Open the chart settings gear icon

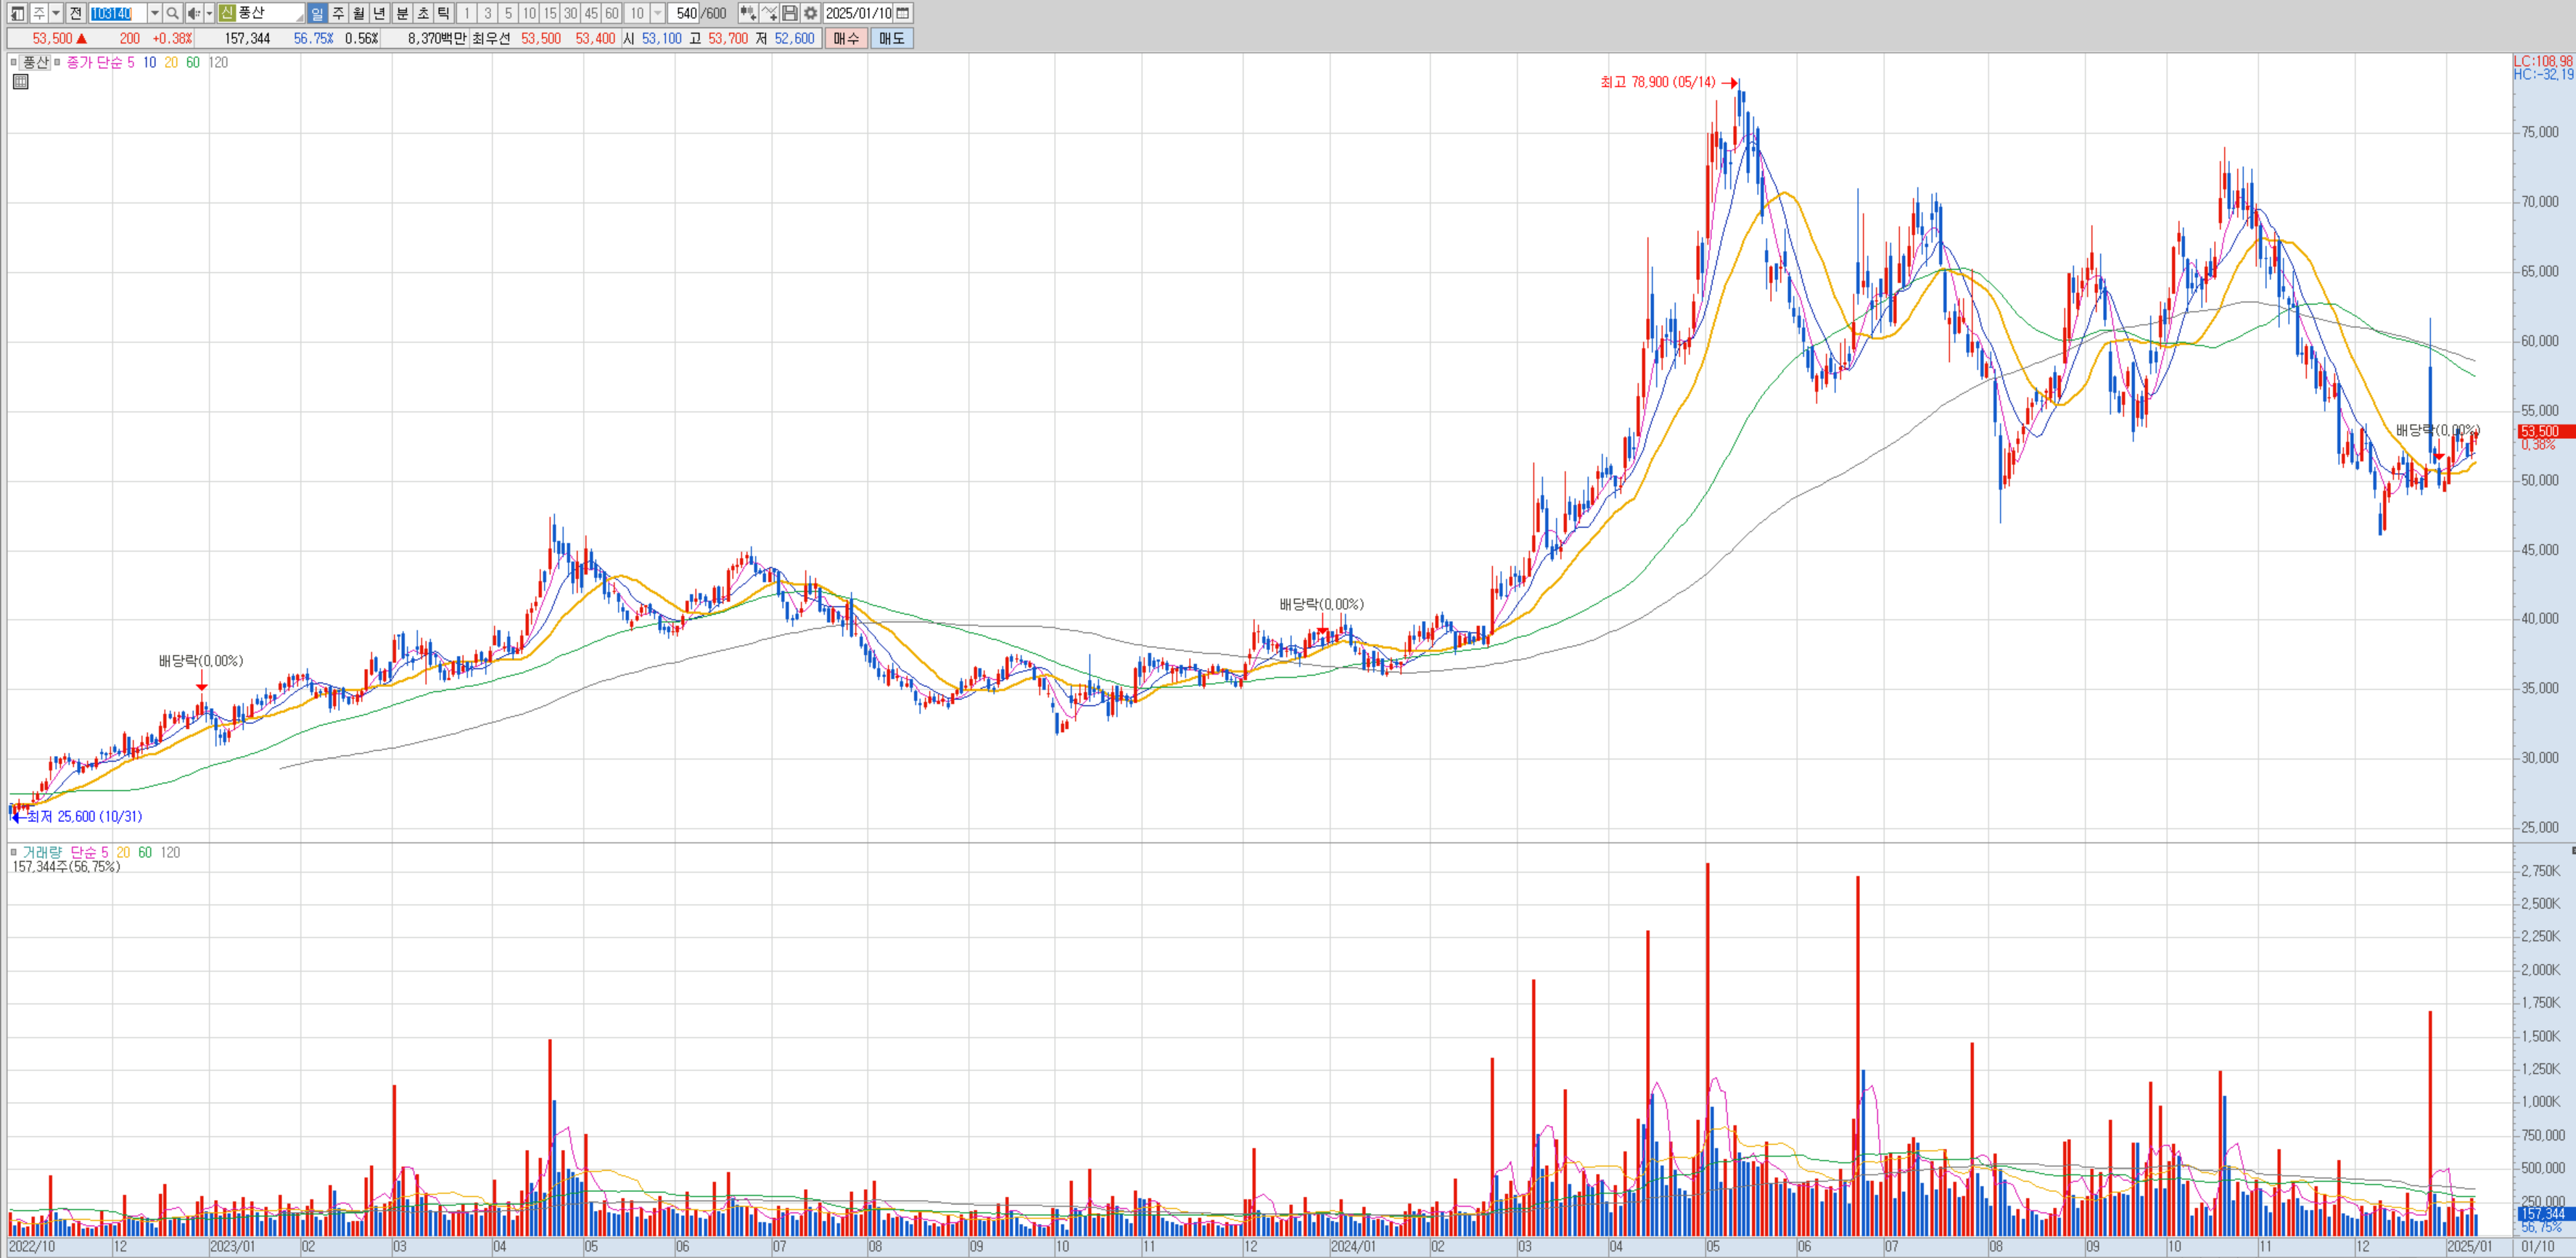pyautogui.click(x=811, y=13)
